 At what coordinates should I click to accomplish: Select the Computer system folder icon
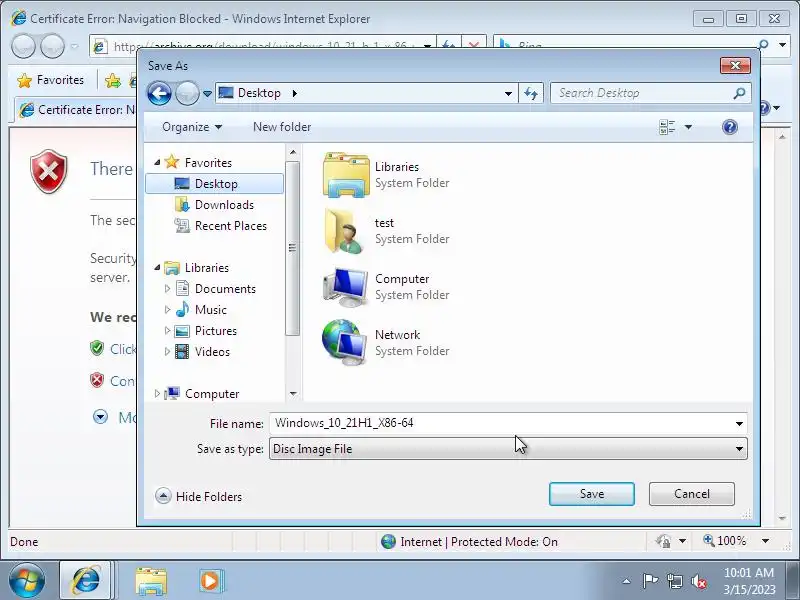tap(346, 287)
